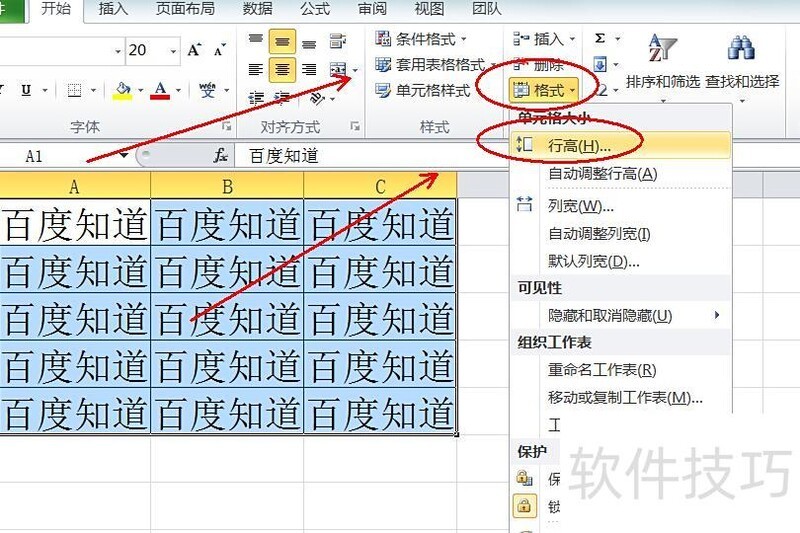Screen dimensions: 800x533
Task: Expand the fill color dropdown arrow
Action: coord(140,91)
